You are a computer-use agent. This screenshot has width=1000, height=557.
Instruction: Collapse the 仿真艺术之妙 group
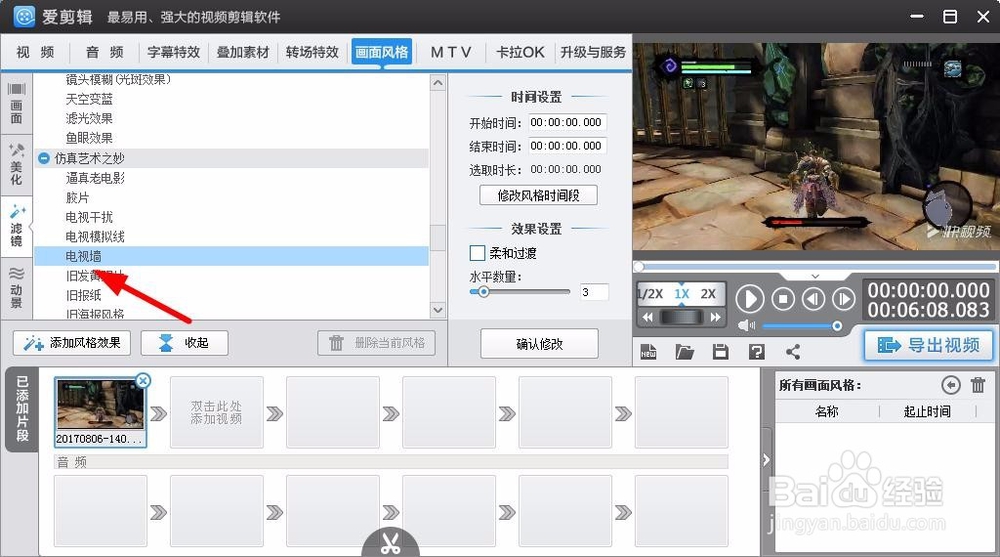(44, 158)
